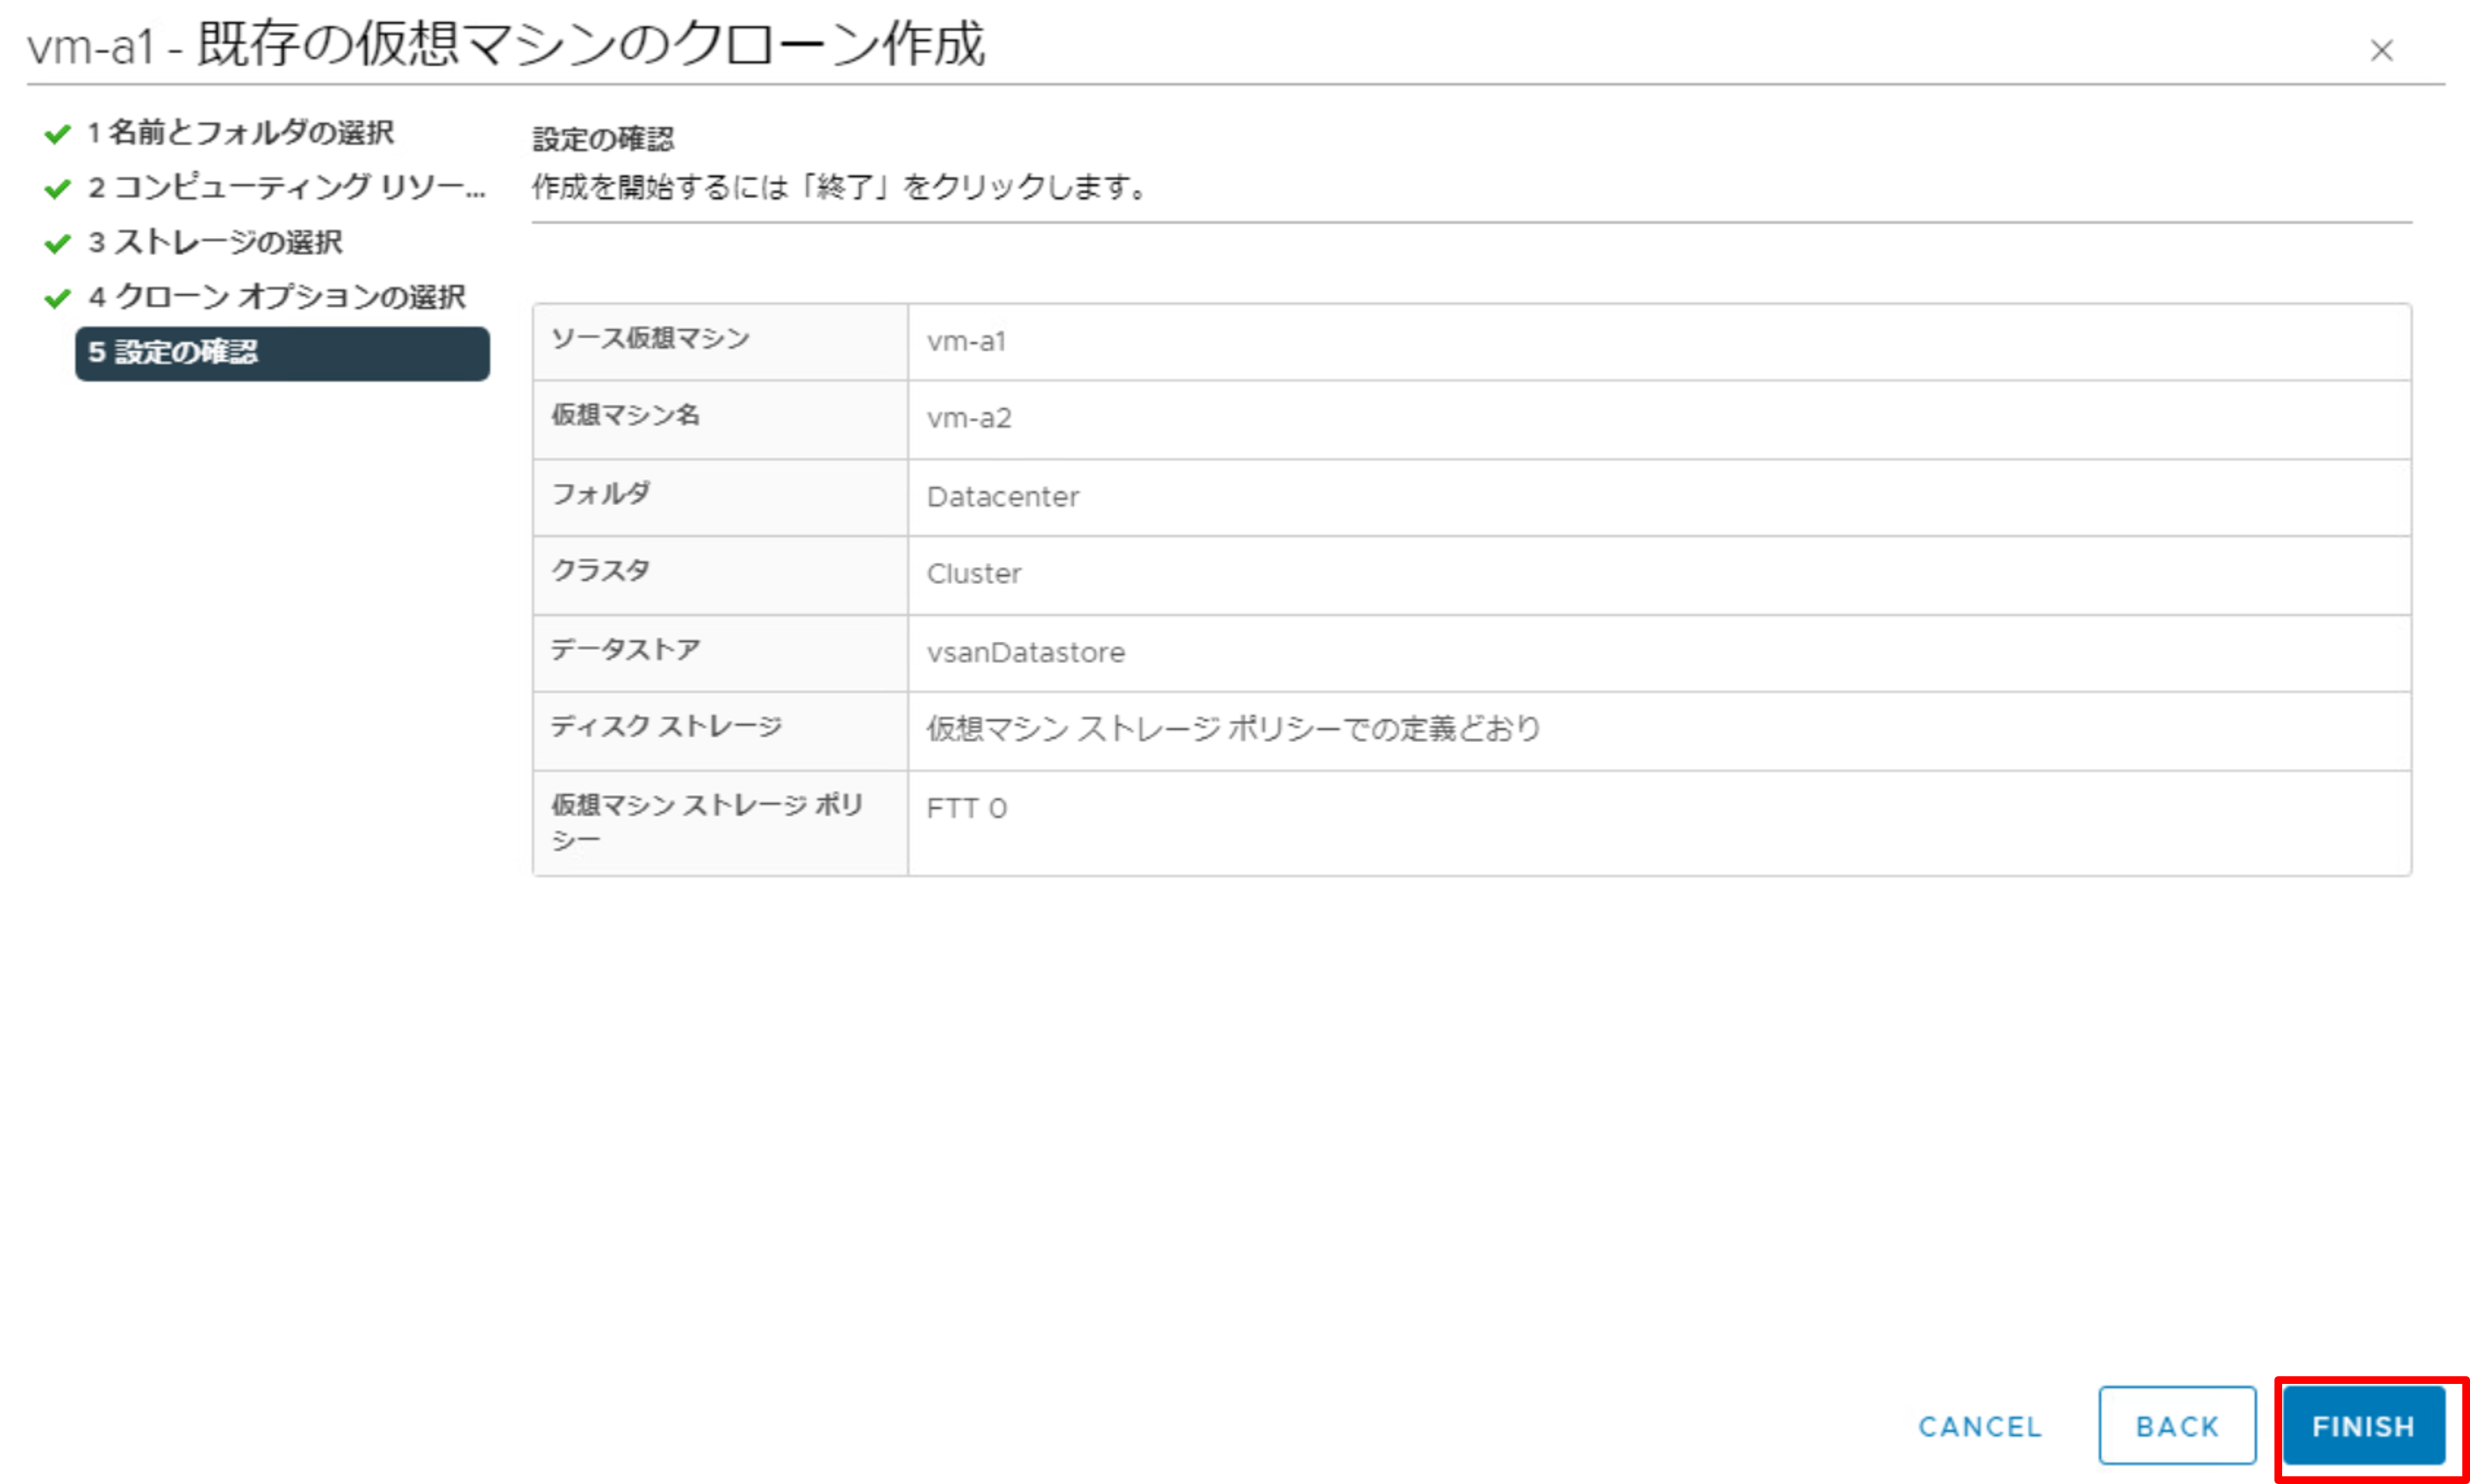Click the ディスク ストレージ row label
2470x1484 pixels.
pos(666,726)
